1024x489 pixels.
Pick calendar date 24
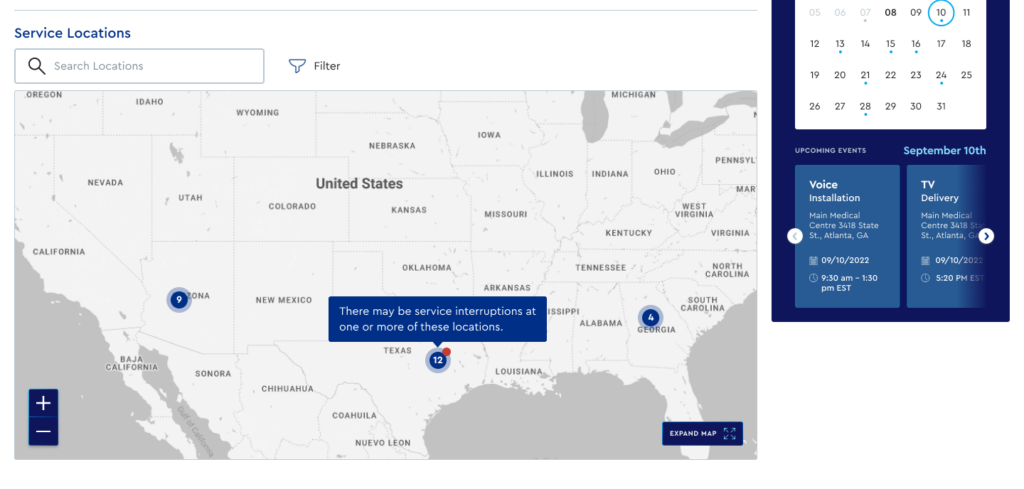click(941, 75)
